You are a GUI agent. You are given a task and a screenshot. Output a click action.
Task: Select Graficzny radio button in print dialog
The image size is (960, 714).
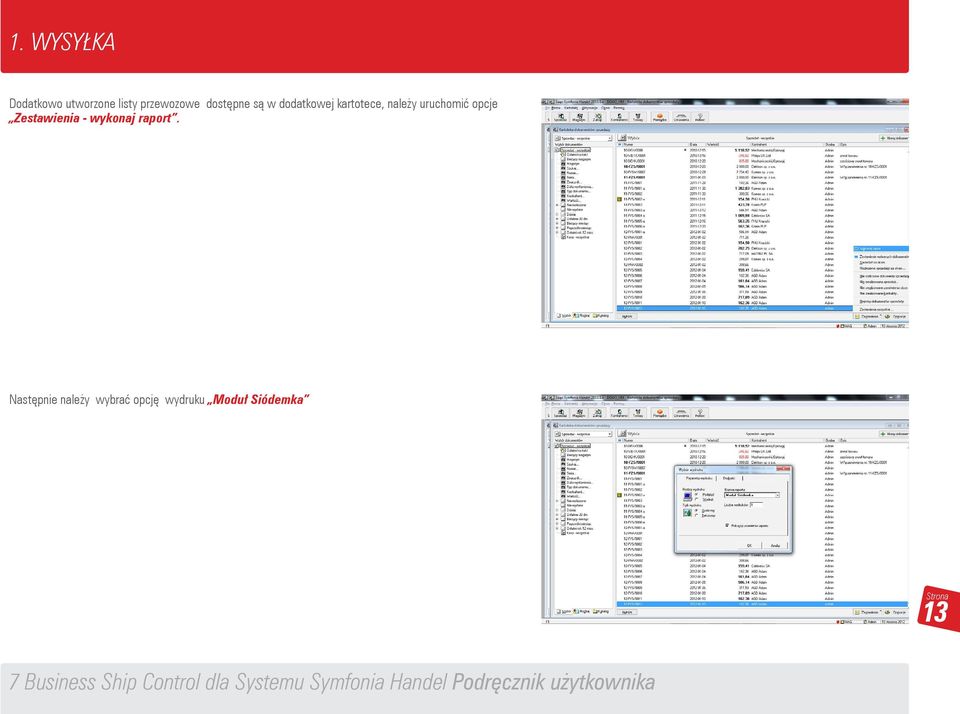[697, 510]
